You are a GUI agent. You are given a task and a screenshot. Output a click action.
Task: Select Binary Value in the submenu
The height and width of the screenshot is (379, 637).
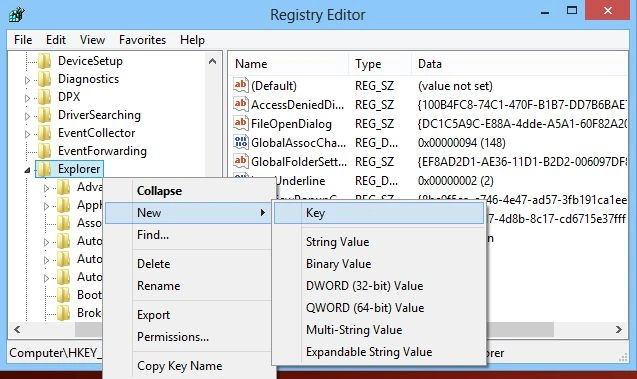(379, 264)
